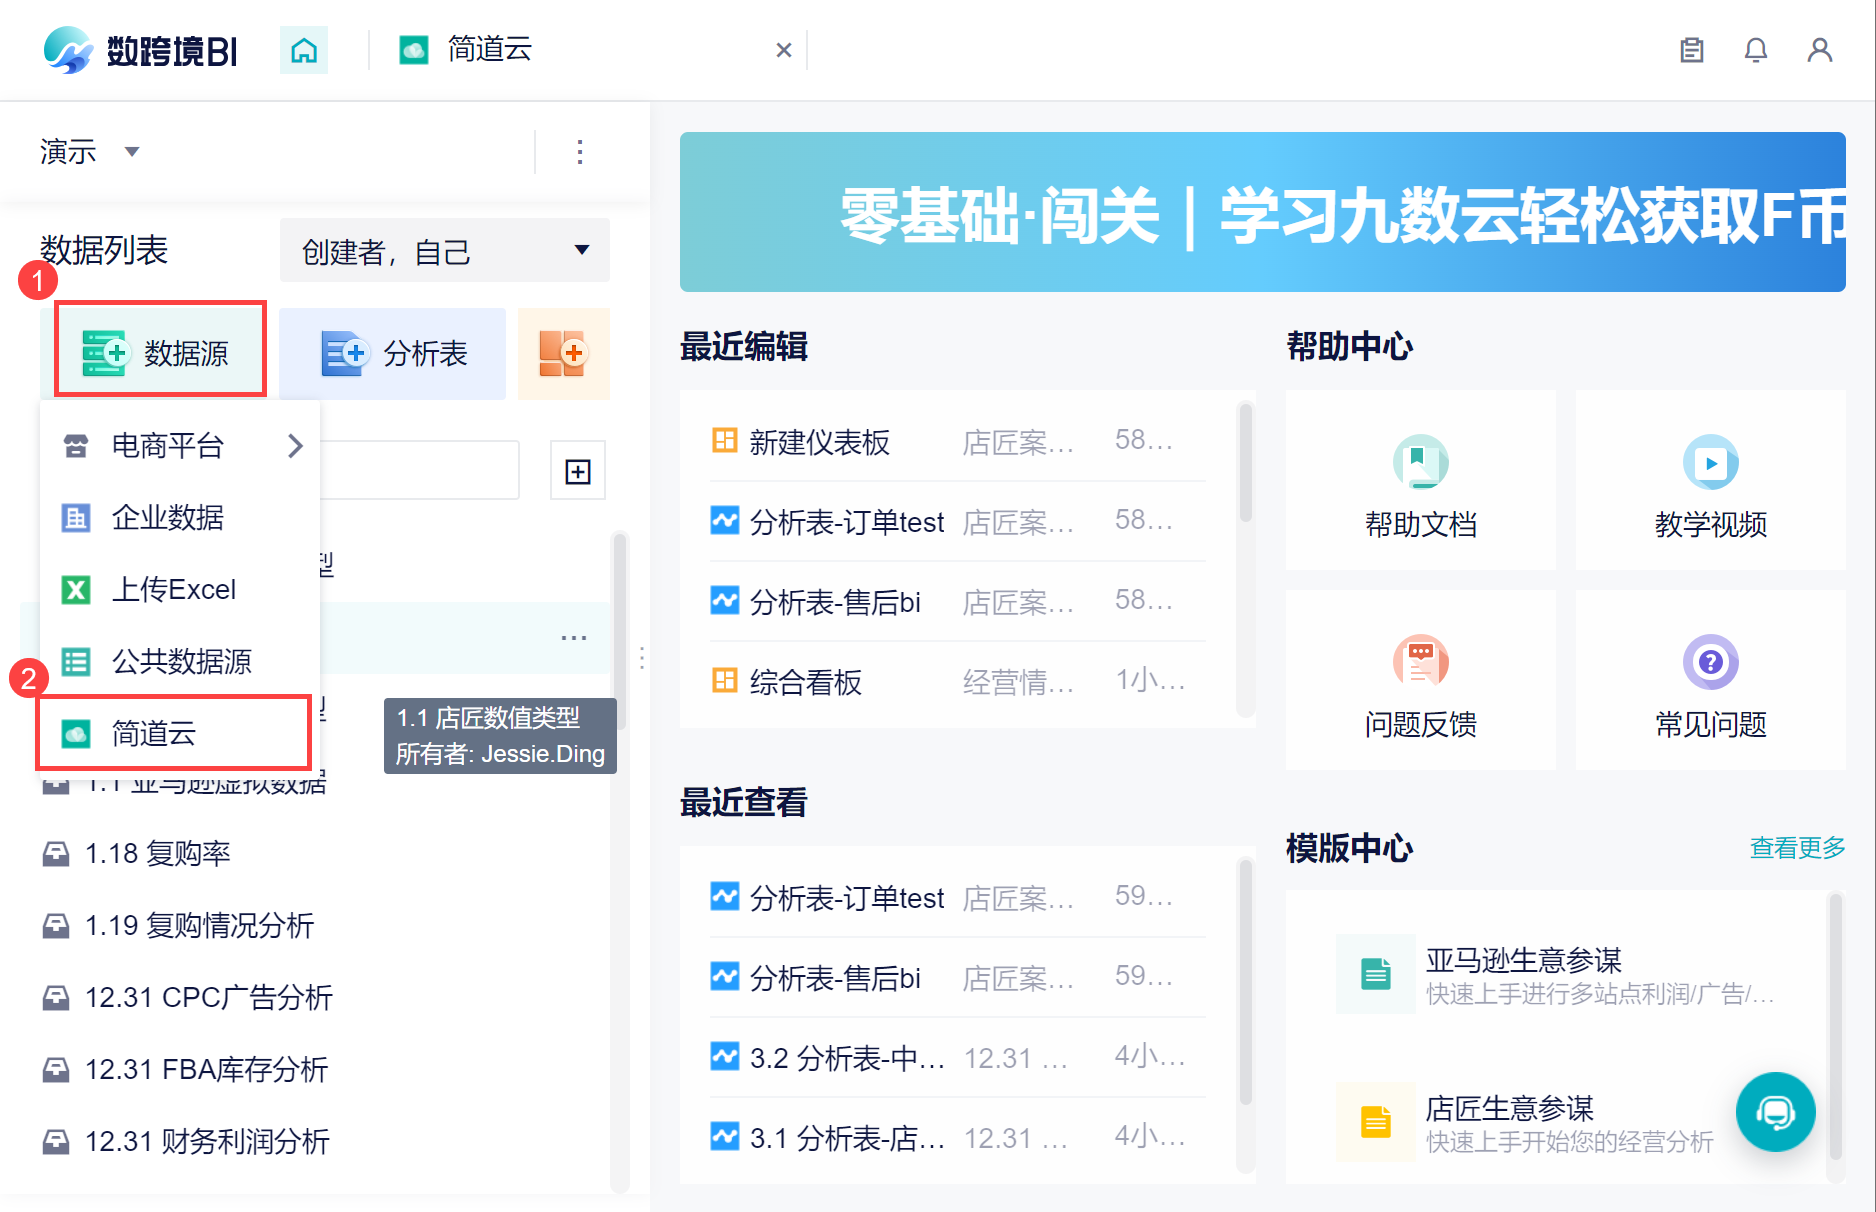Open 3.1 分析表-店… in recently viewed
Screen dimensions: 1876x1212
tap(957, 1137)
